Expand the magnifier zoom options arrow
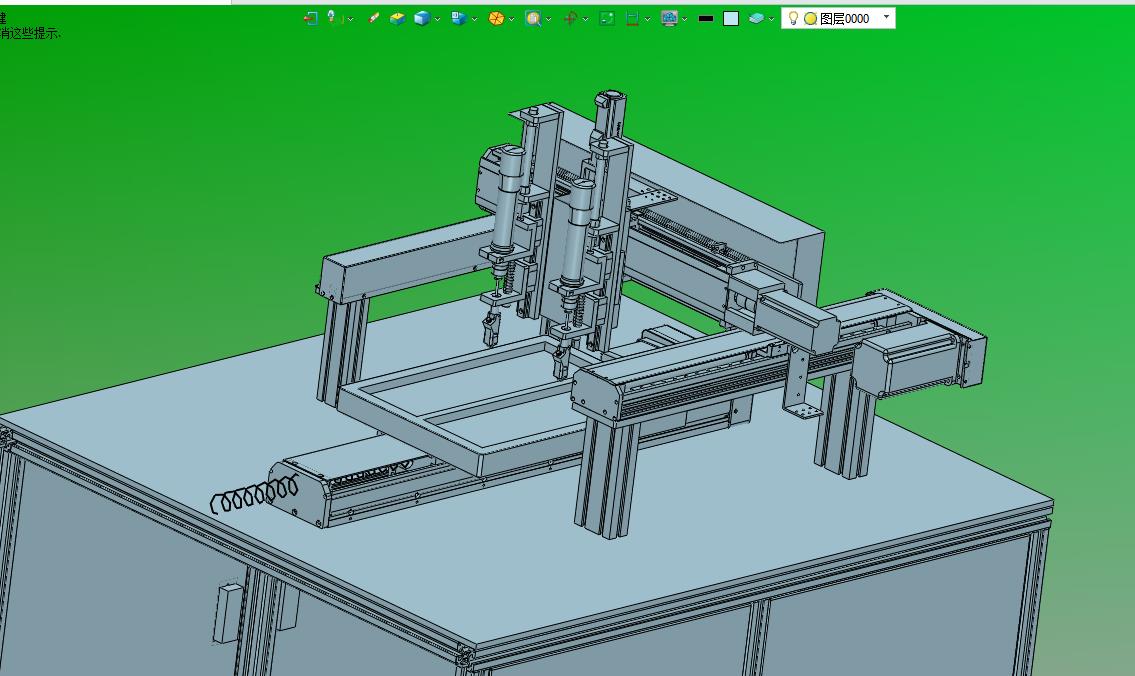1135x676 pixels. coord(549,19)
